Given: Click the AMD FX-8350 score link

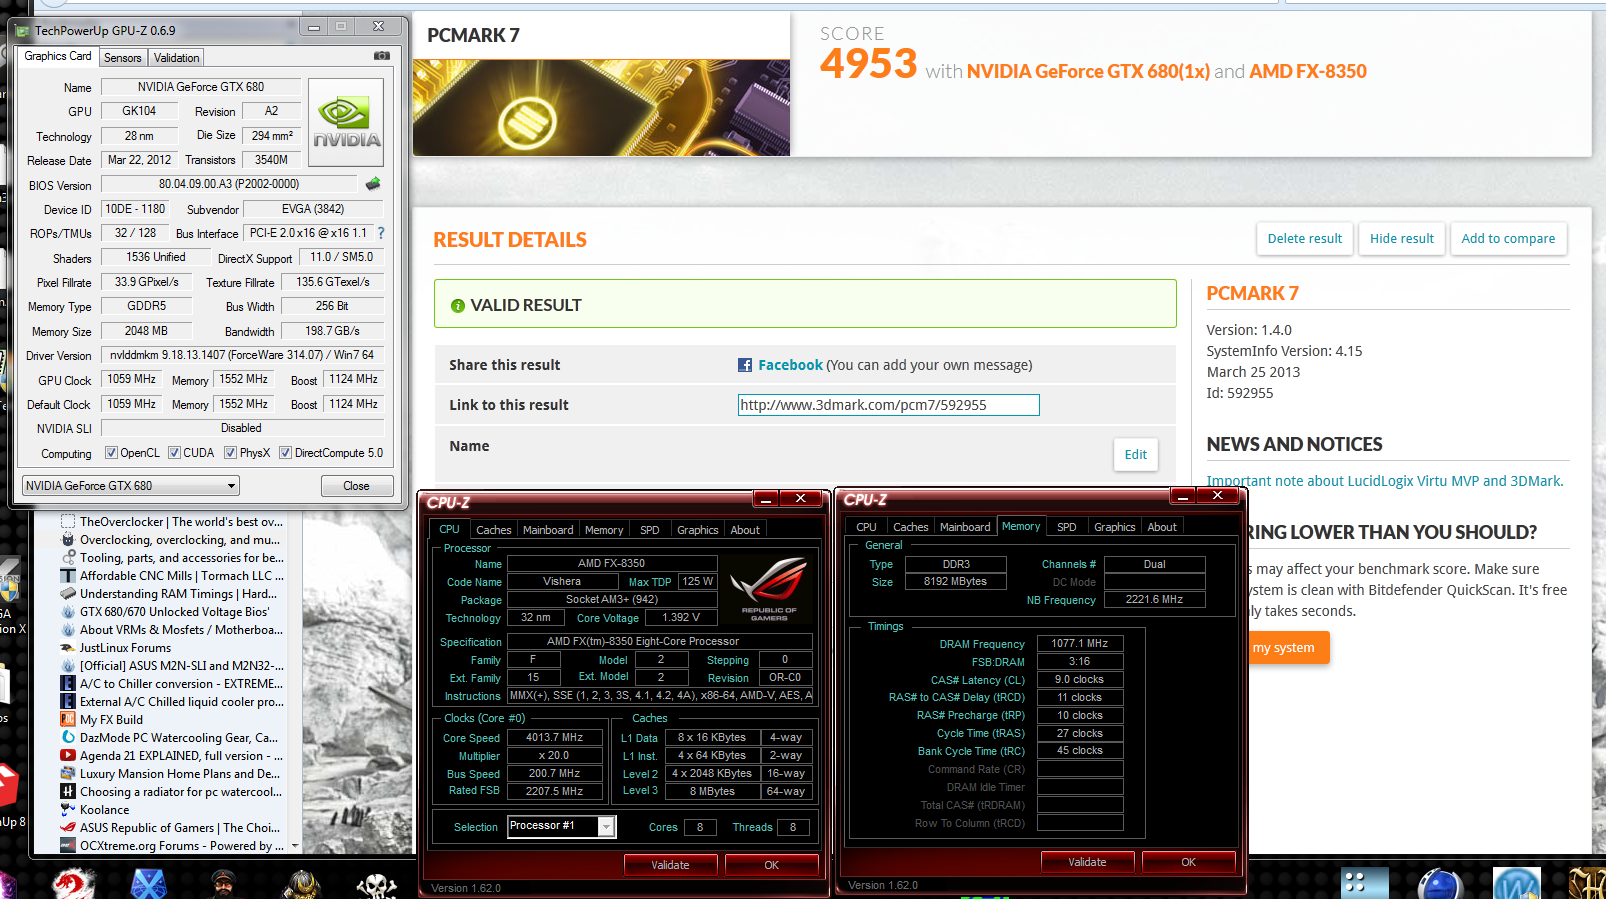Looking at the screenshot, I should tap(1308, 71).
